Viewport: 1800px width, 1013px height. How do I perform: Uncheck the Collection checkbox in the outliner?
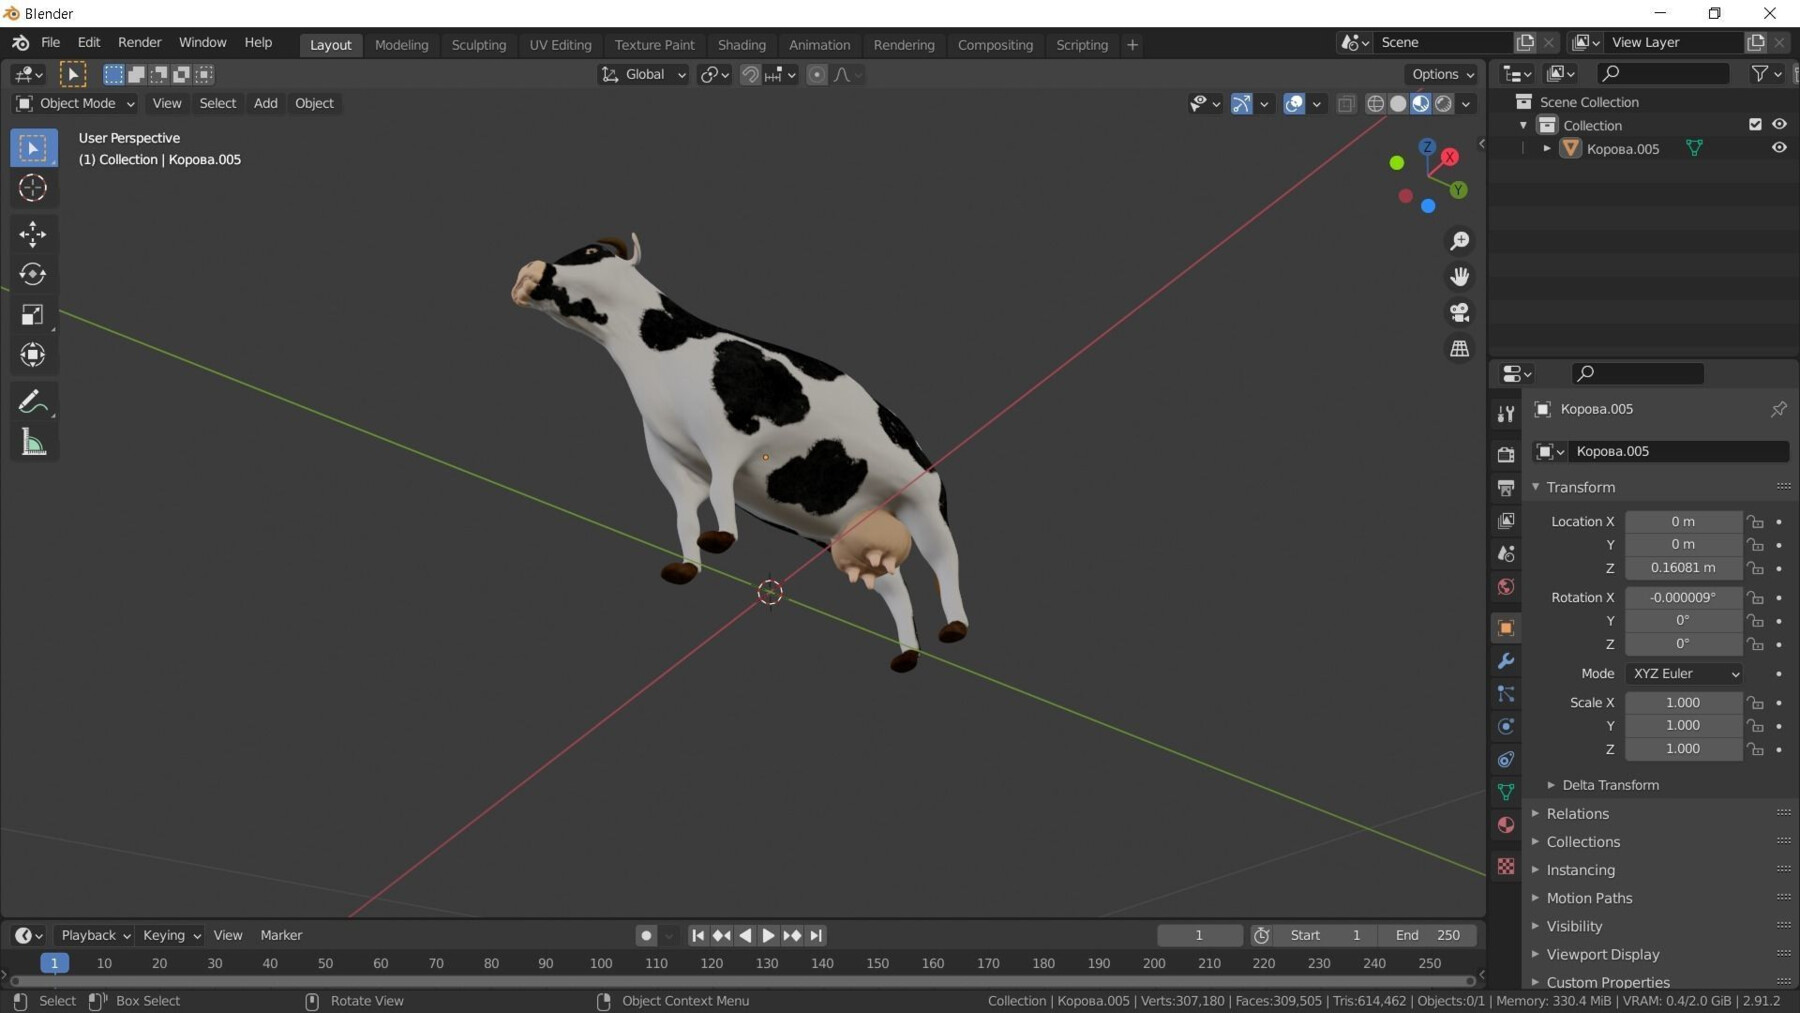[x=1755, y=124]
